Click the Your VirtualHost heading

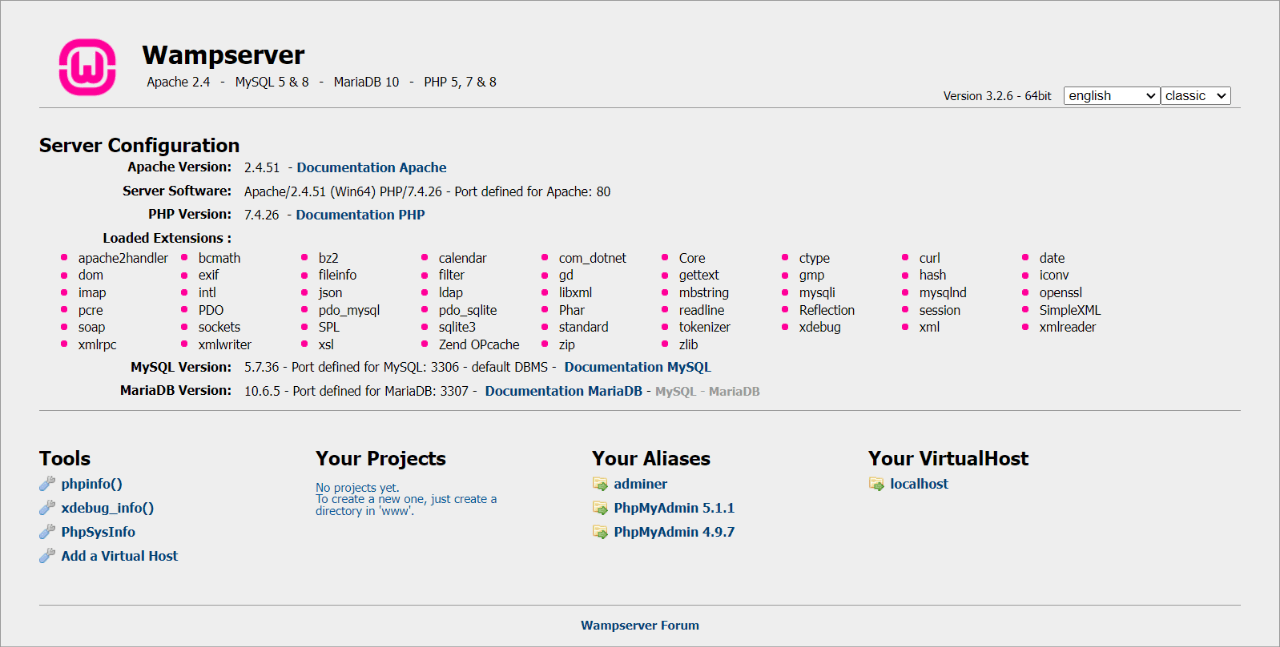pos(948,459)
